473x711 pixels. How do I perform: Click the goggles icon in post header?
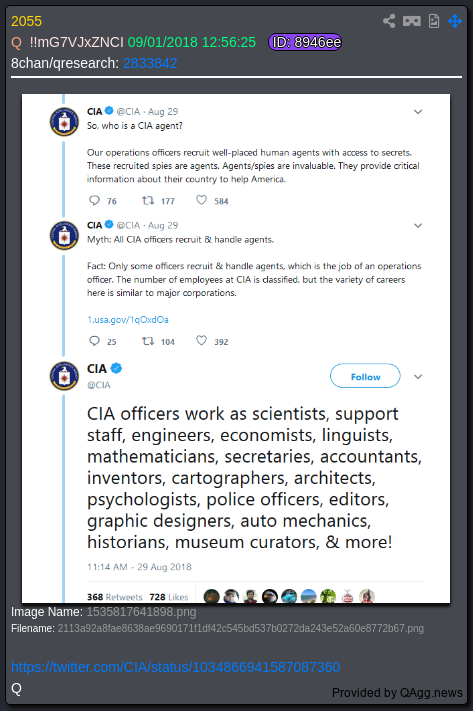coord(412,21)
